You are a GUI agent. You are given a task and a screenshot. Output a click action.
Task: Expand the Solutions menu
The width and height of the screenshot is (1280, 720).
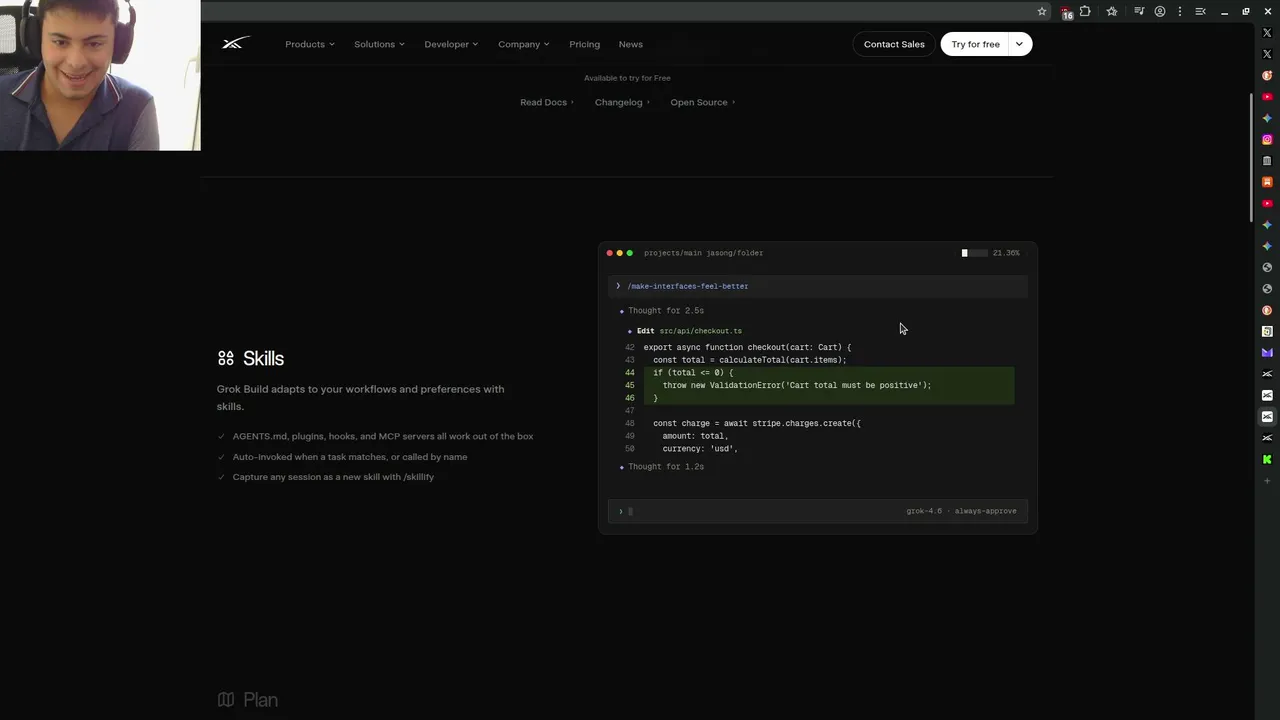pyautogui.click(x=379, y=44)
